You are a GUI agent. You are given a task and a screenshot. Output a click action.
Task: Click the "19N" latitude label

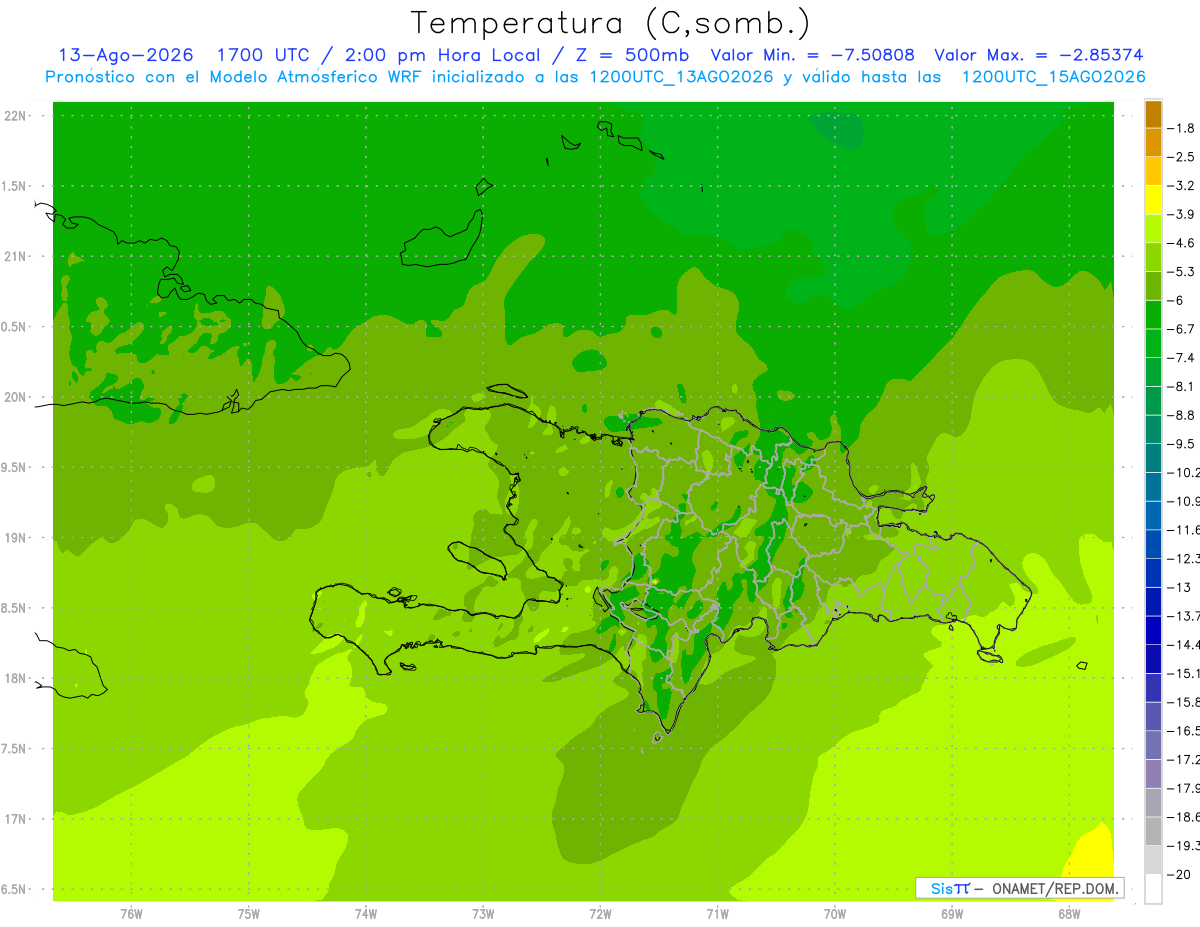coord(17,538)
